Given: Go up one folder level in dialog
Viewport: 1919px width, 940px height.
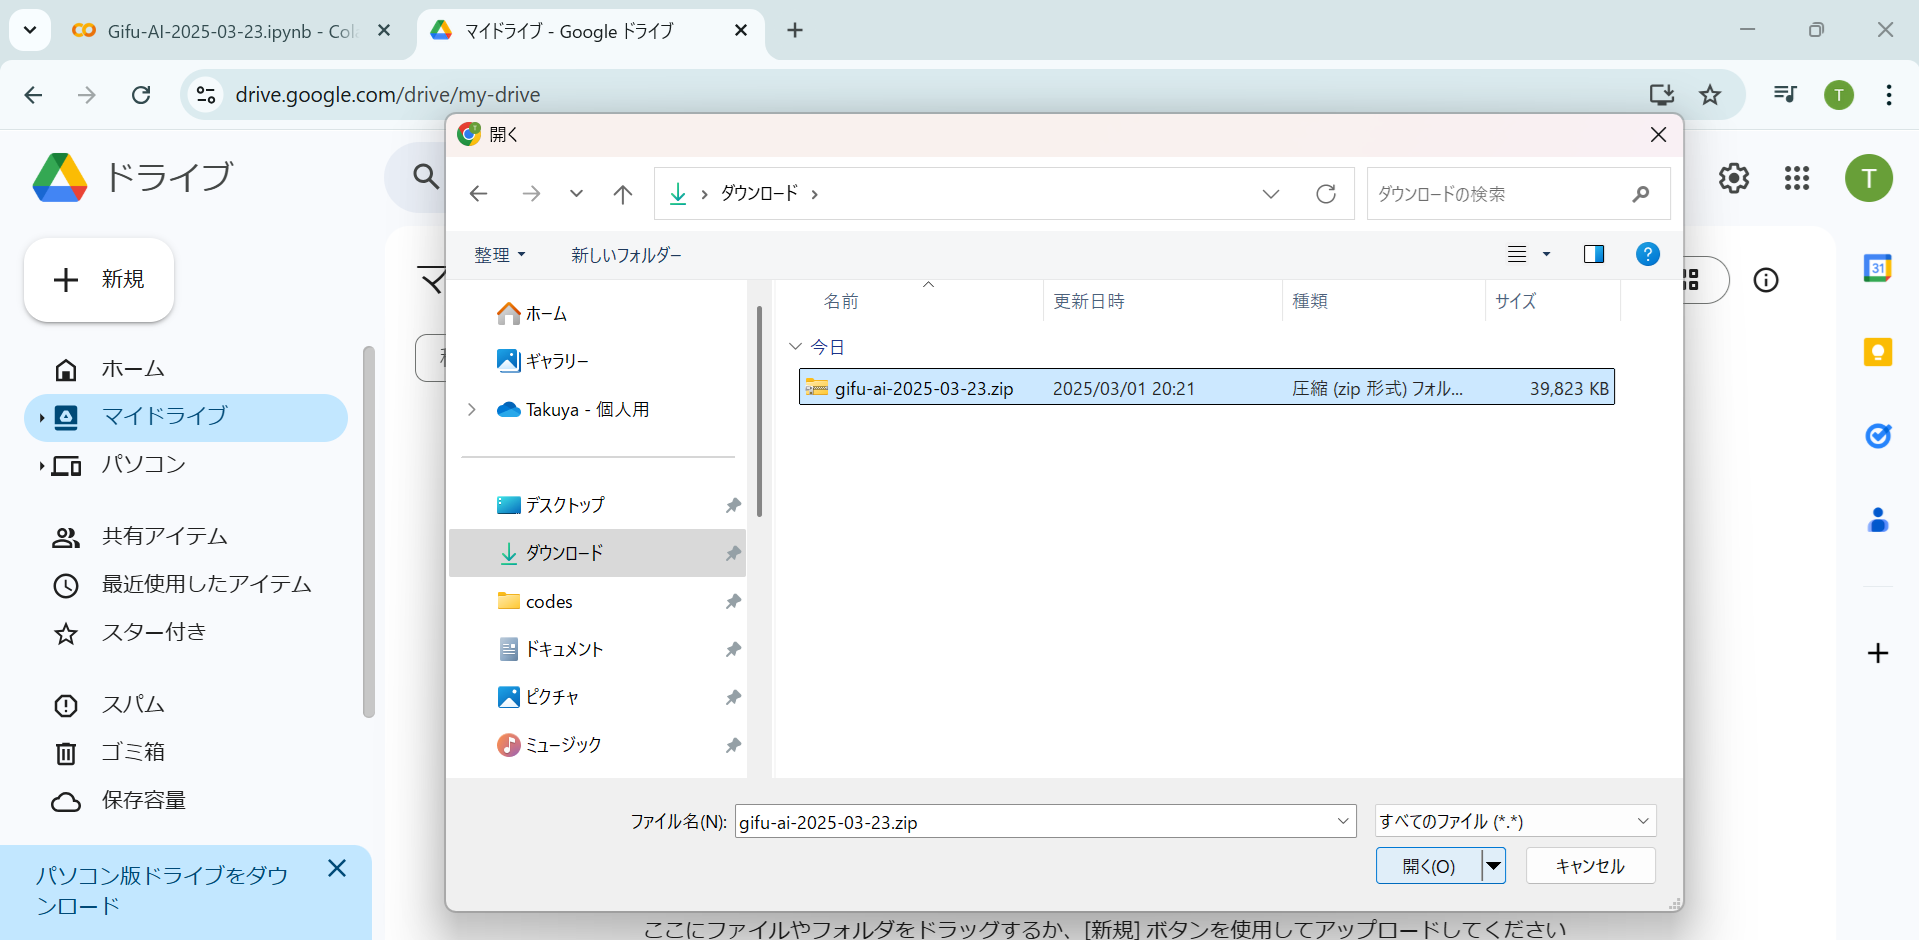Looking at the screenshot, I should [622, 194].
